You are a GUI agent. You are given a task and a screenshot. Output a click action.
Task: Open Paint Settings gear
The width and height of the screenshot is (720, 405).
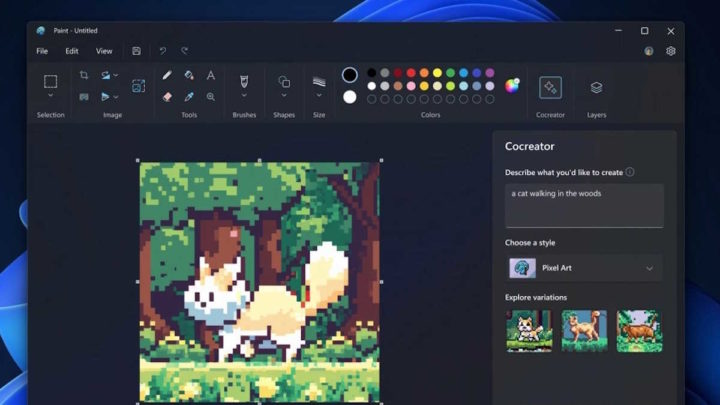tap(671, 51)
